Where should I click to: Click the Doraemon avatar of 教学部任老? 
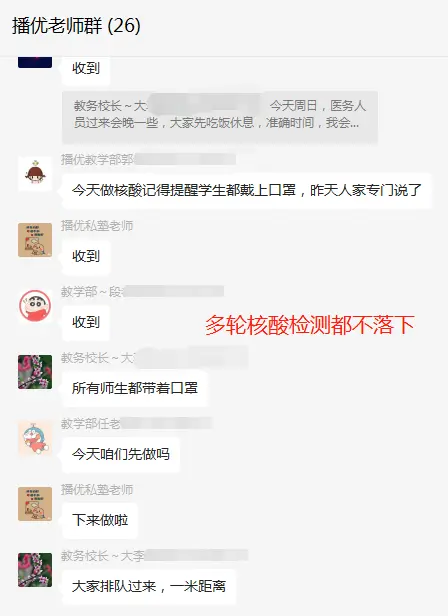pyautogui.click(x=35, y=438)
